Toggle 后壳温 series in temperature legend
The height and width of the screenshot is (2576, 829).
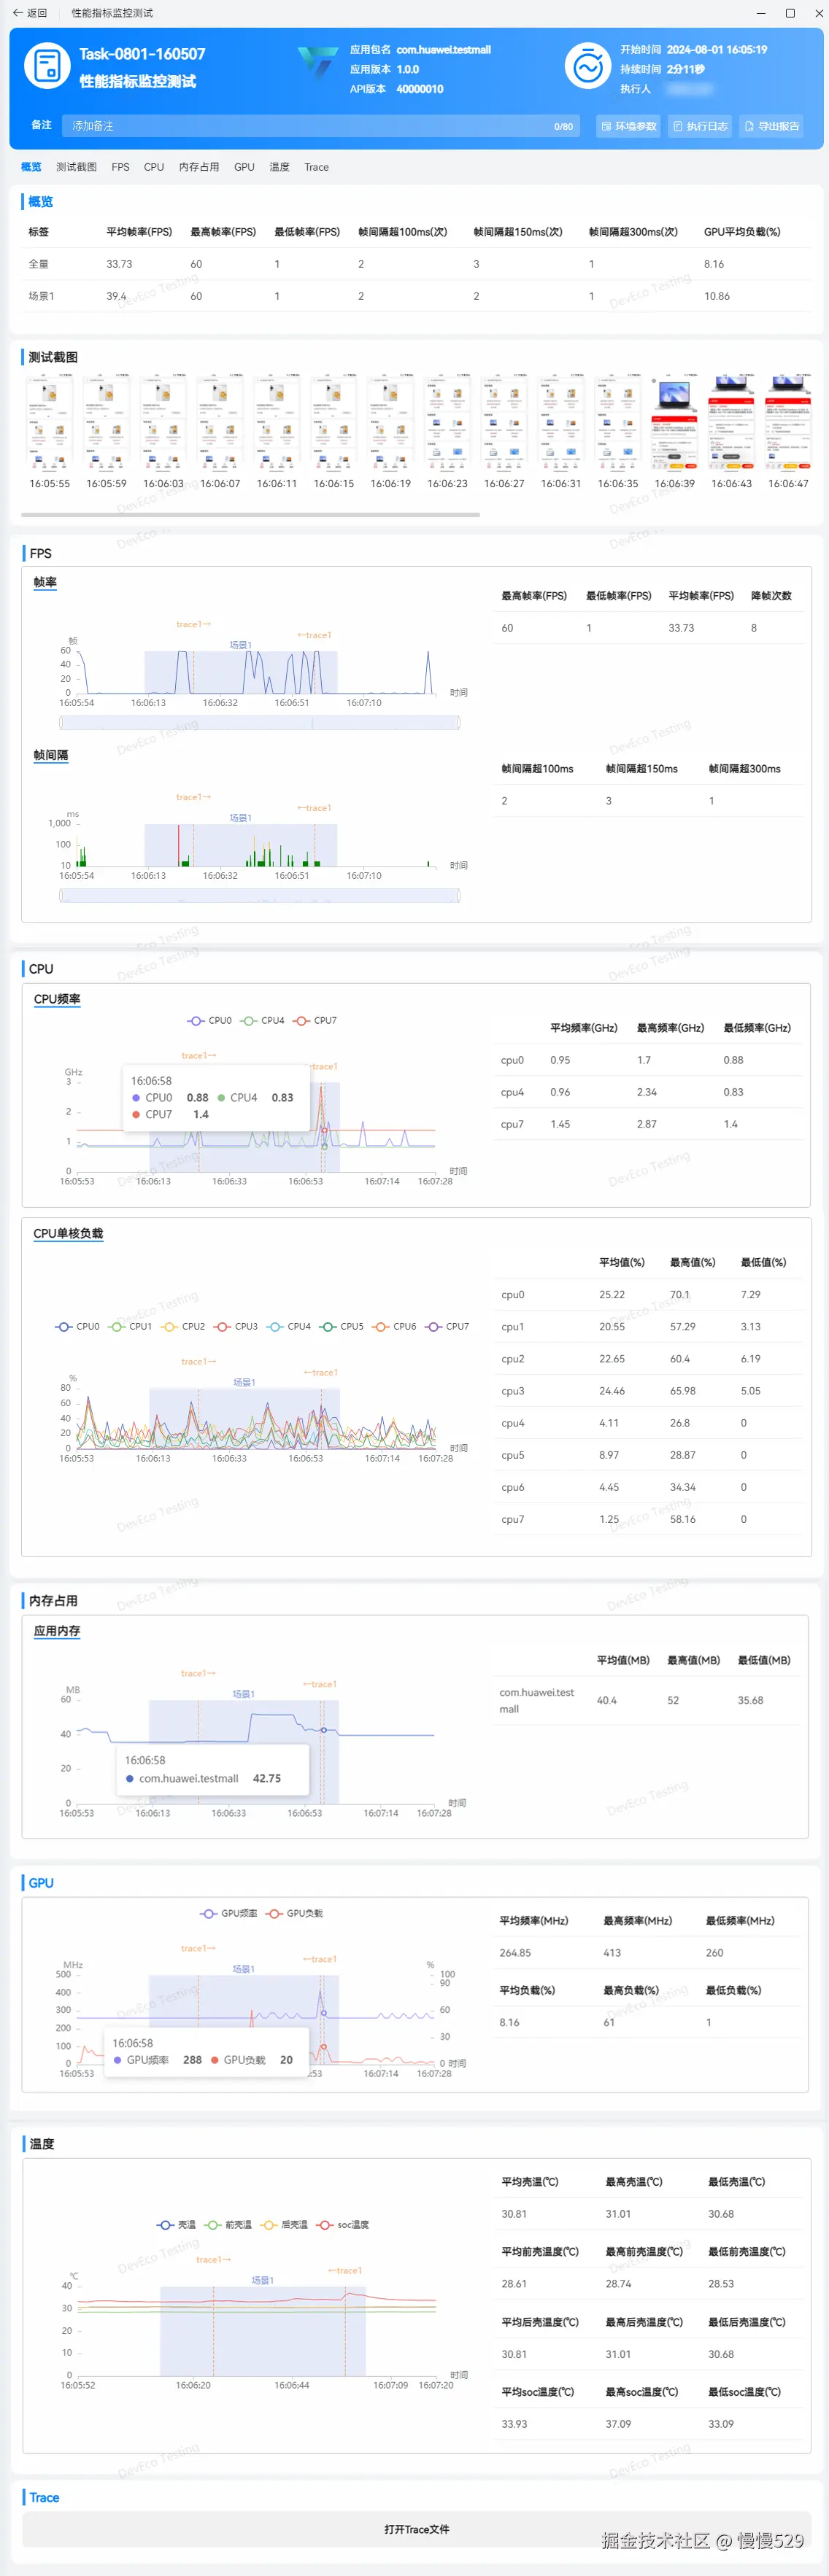click(x=284, y=2225)
